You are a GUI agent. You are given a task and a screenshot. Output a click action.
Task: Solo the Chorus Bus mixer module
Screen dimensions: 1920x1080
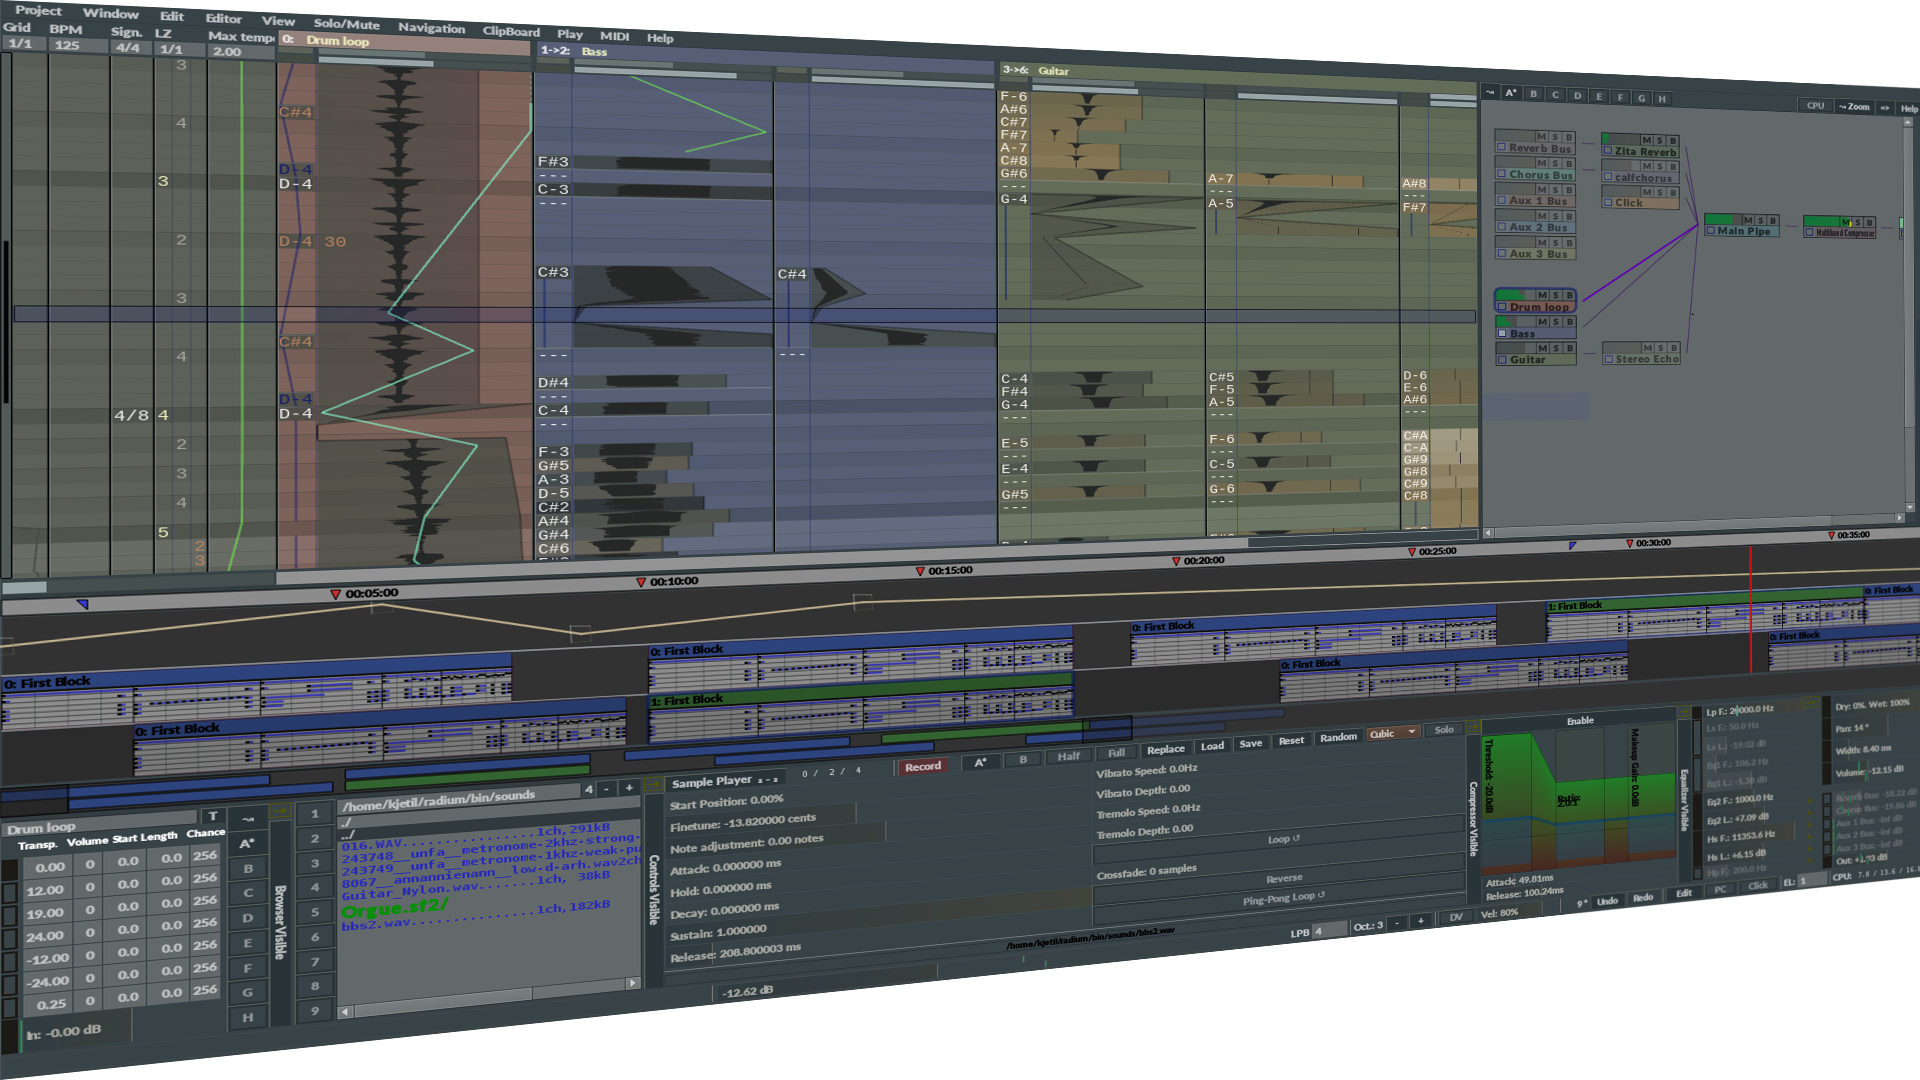click(x=1555, y=163)
